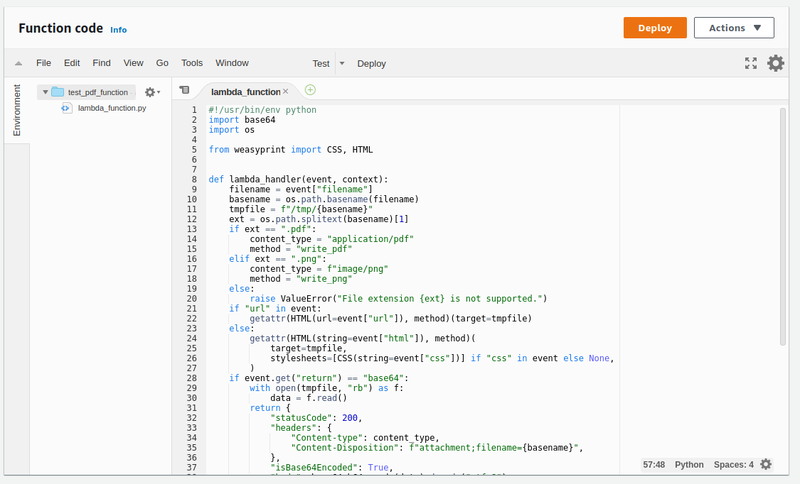Viewport: 800px width, 484px height.
Task: Close the lambda_function editor tab
Action: (286, 91)
